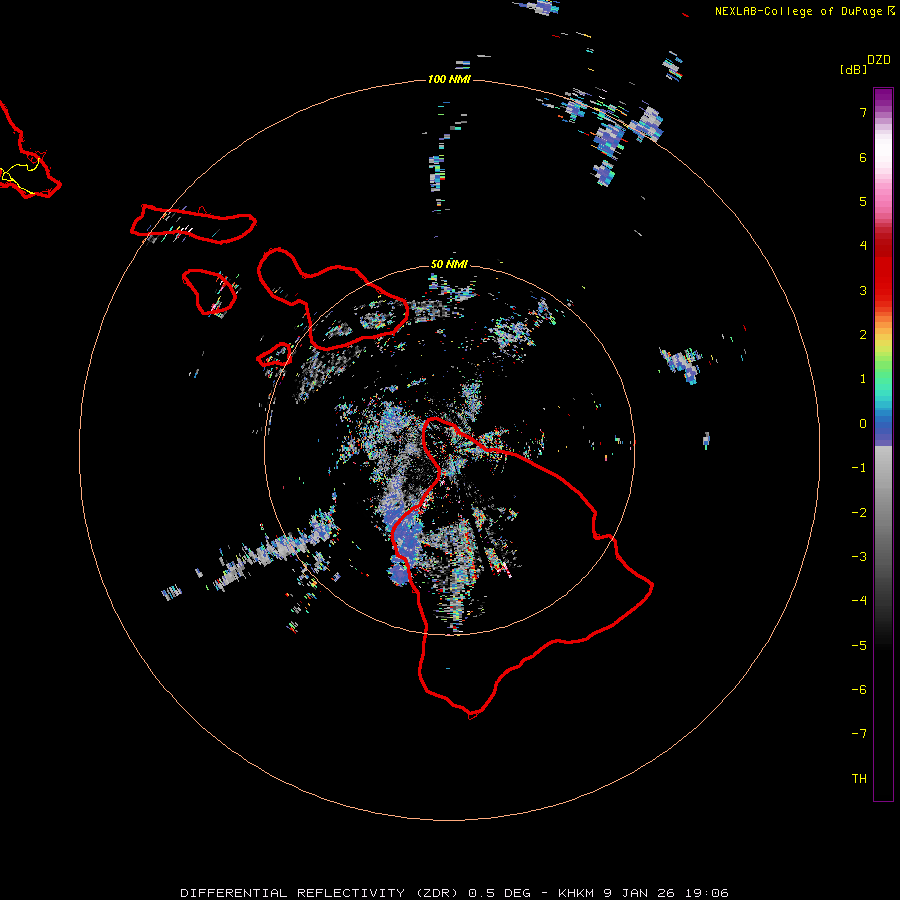Click the [dB] unit label
Screen dimensions: 900x900
[x=854, y=69]
